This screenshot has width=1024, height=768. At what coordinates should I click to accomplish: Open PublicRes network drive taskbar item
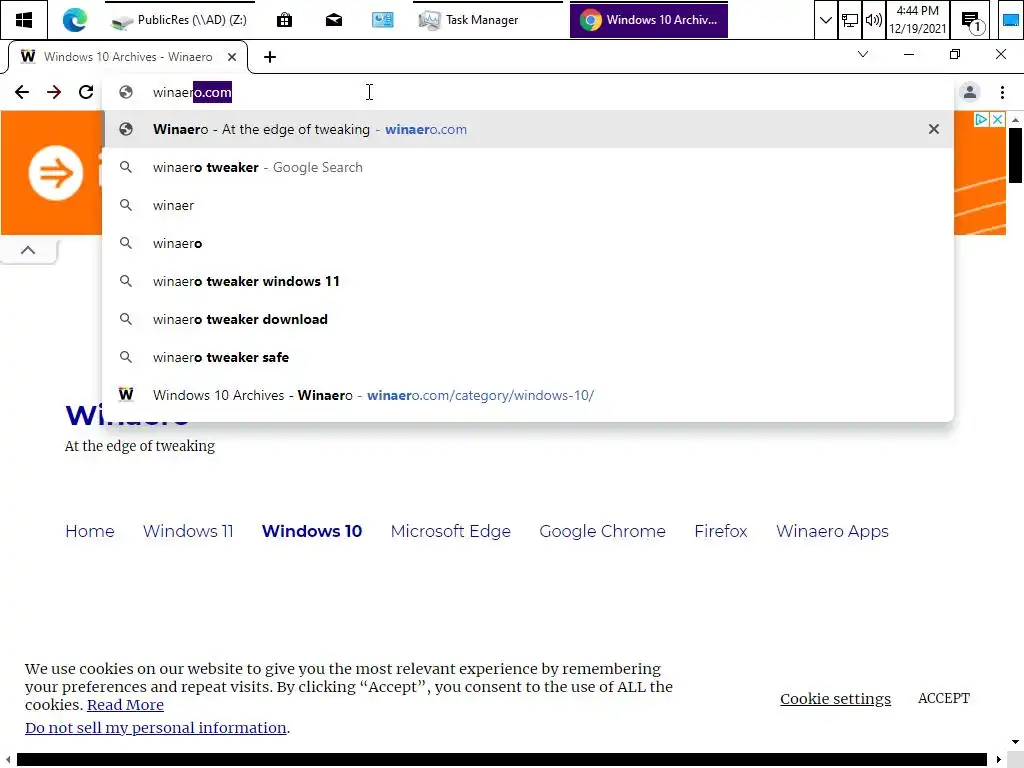tap(180, 20)
